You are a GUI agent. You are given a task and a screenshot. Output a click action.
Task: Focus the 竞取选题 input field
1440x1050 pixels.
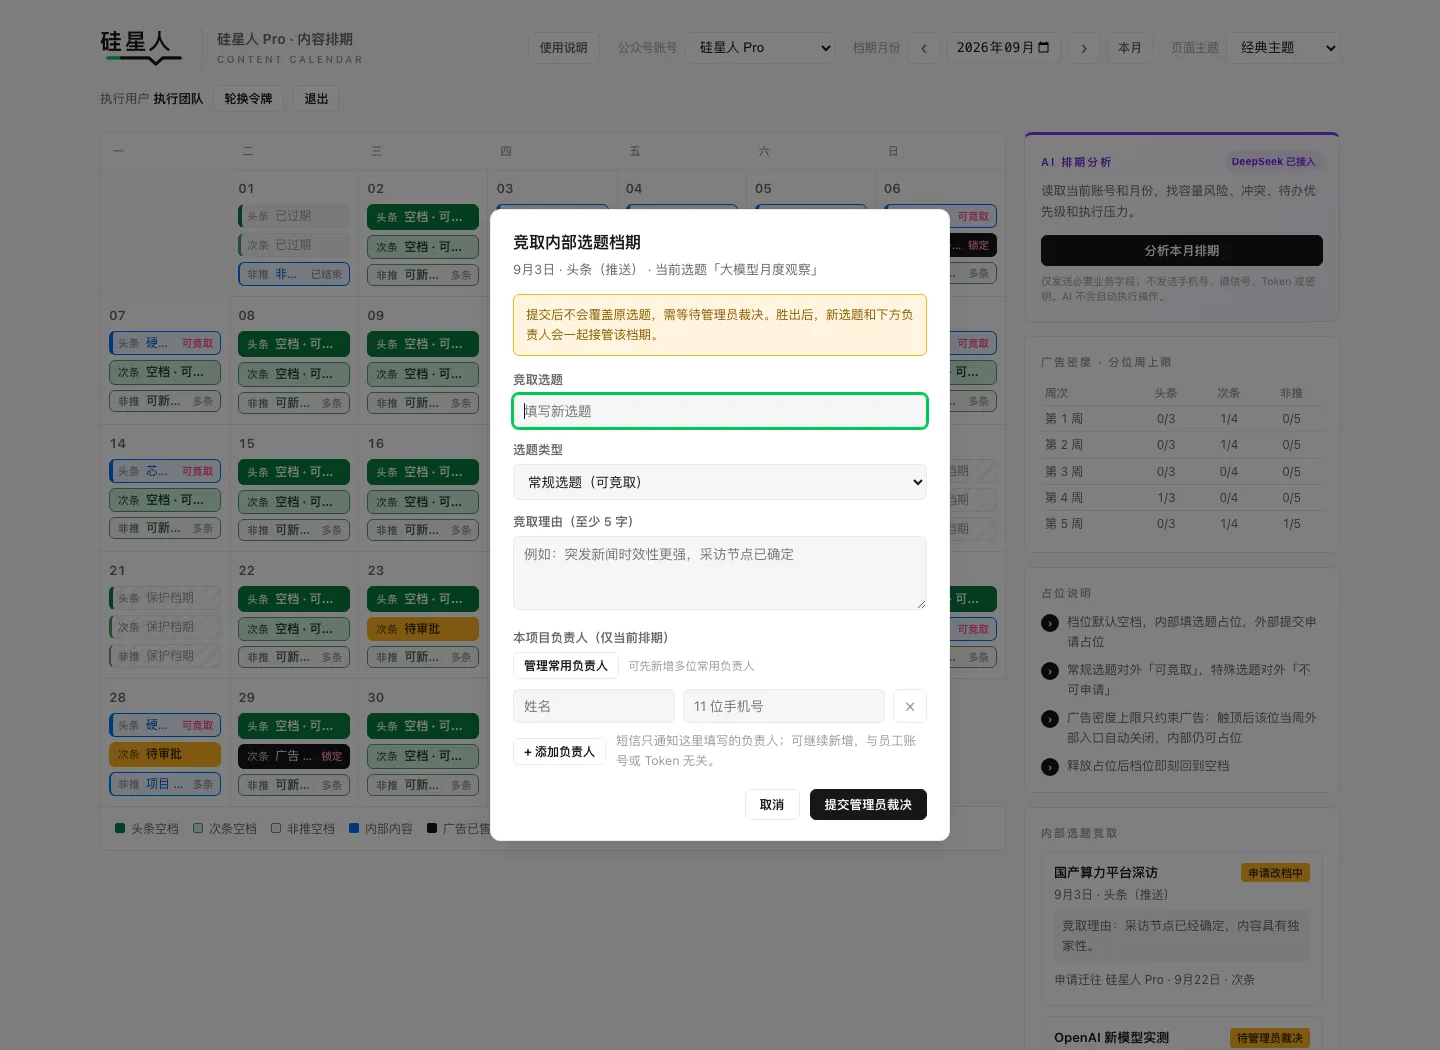720,411
